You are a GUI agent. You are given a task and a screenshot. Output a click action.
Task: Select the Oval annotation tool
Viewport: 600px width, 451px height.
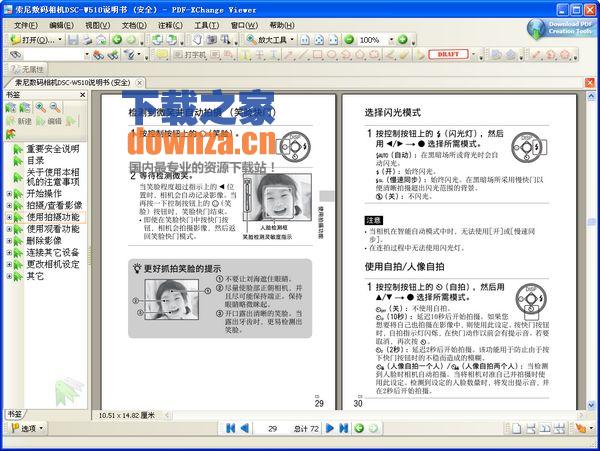pos(331,55)
